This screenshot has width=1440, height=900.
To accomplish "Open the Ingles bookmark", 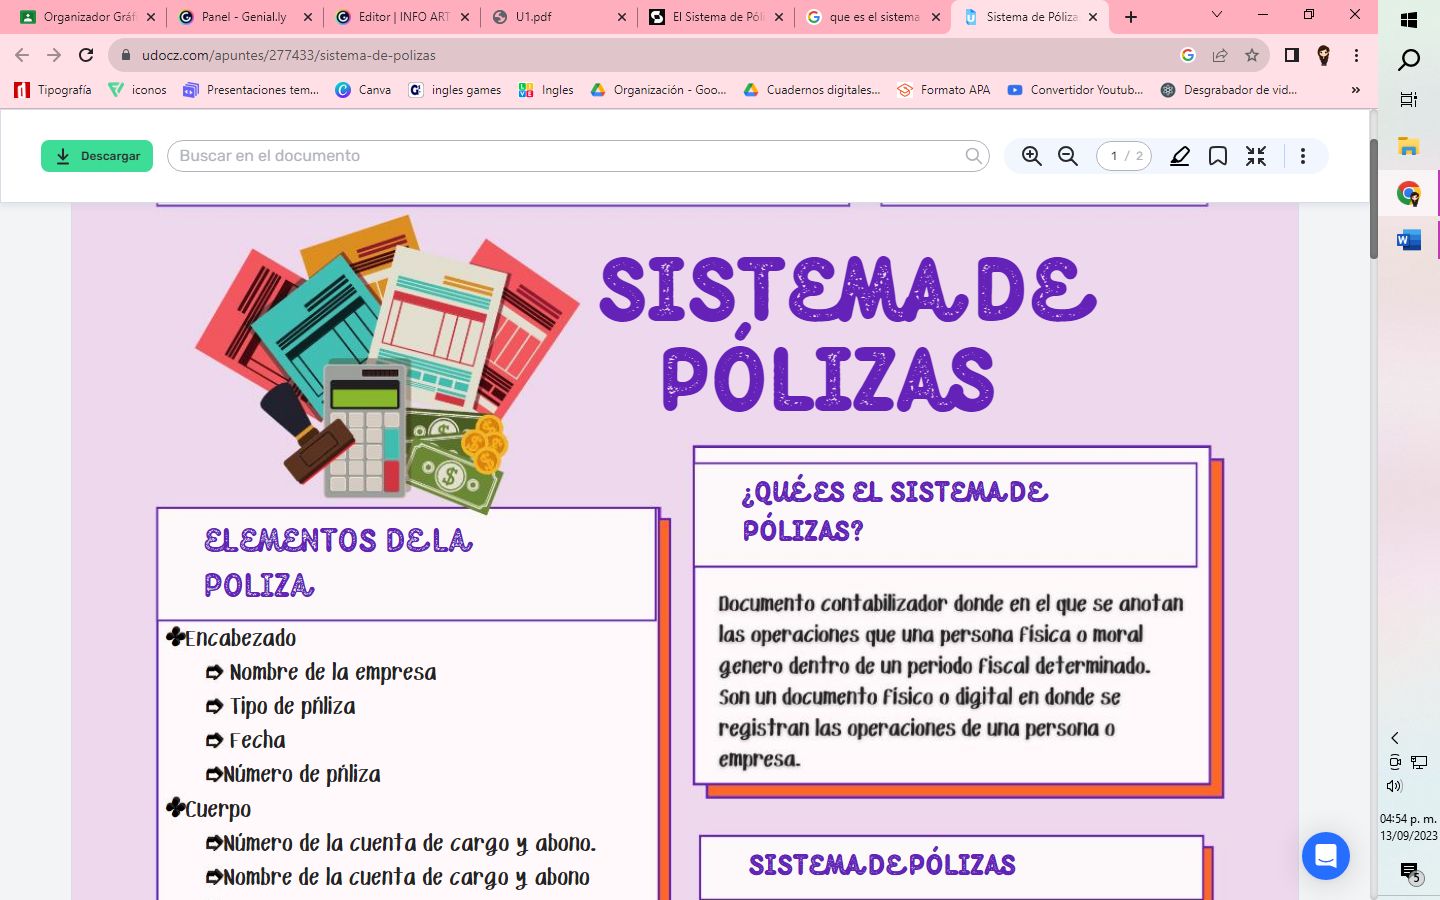I will (x=546, y=90).
